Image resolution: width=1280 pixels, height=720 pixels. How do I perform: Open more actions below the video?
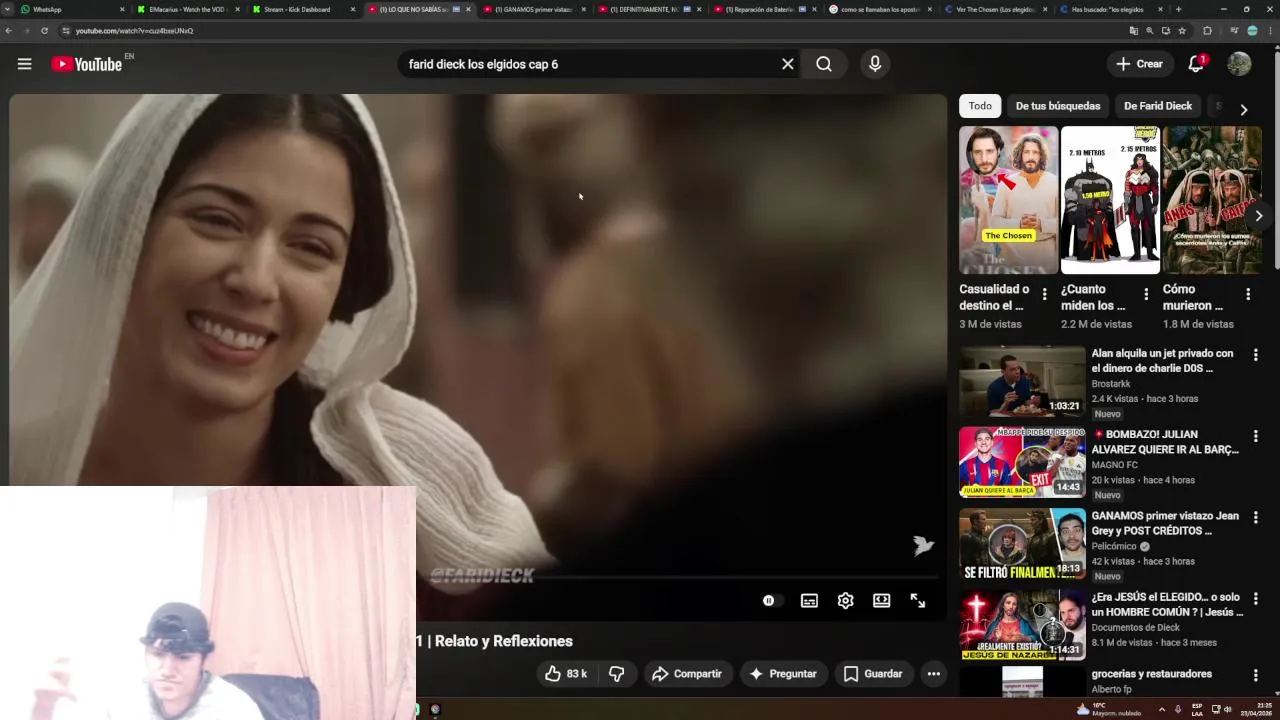tap(933, 674)
